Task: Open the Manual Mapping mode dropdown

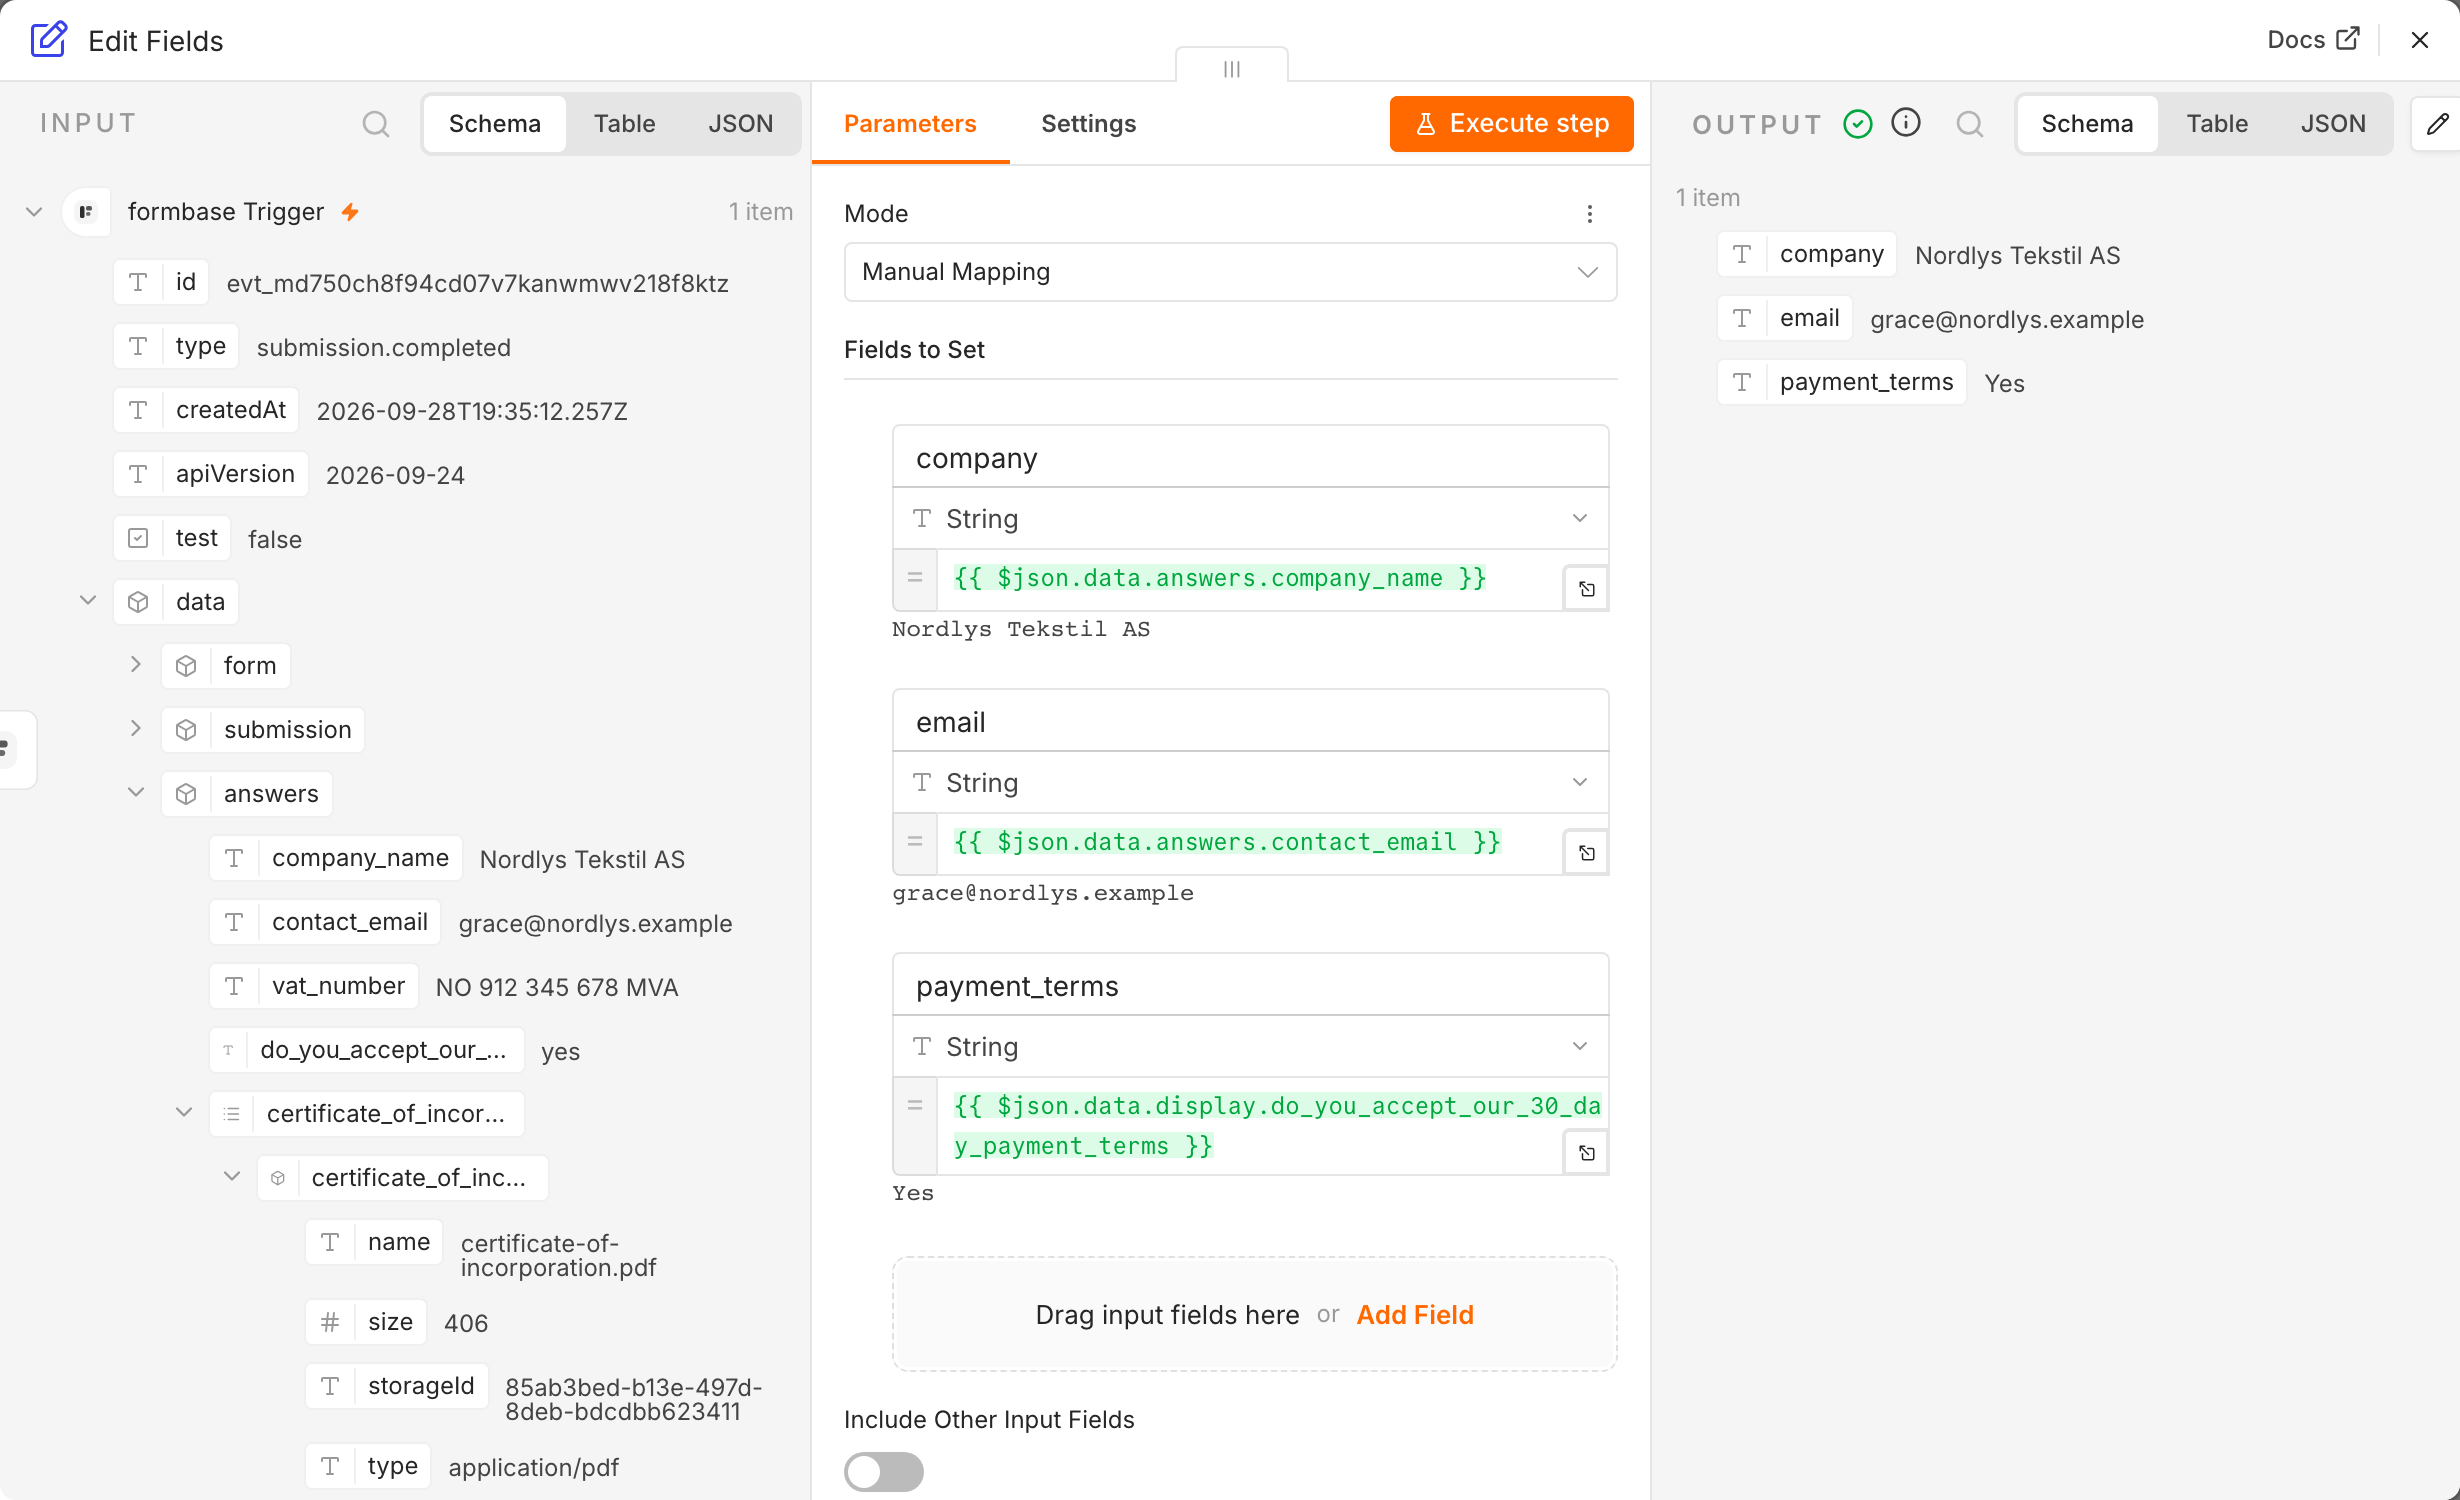Action: 1230,272
